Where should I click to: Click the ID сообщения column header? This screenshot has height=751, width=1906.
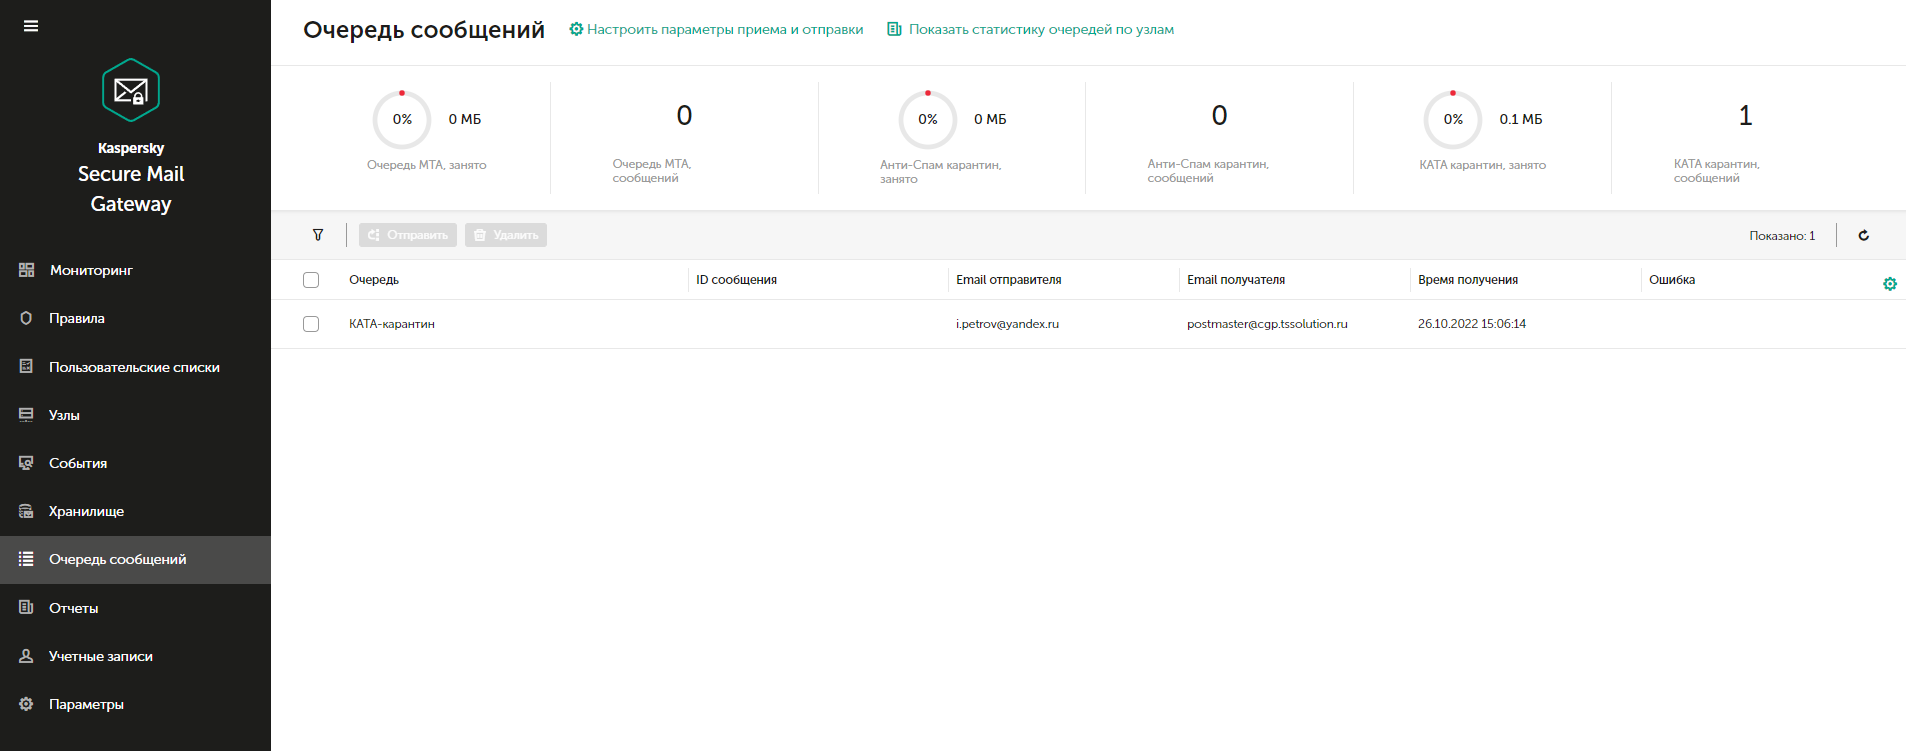(x=737, y=280)
